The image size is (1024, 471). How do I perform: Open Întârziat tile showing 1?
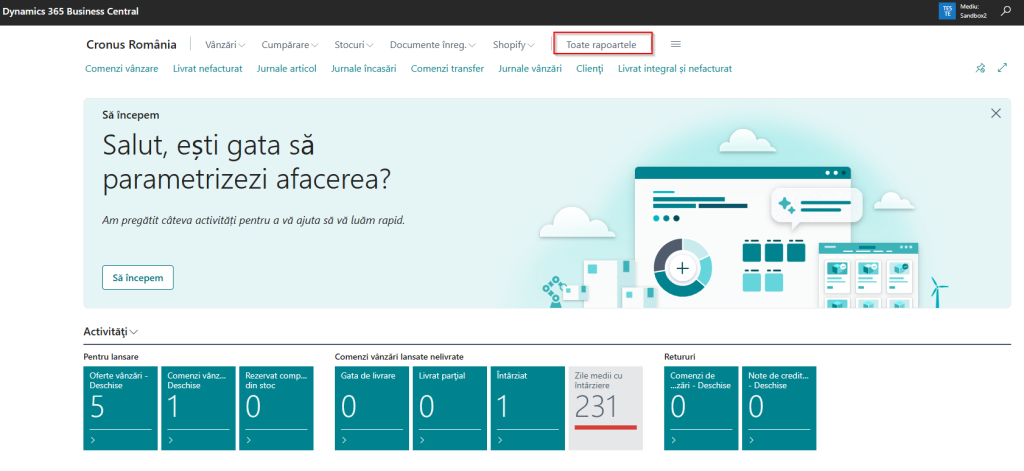(x=528, y=408)
